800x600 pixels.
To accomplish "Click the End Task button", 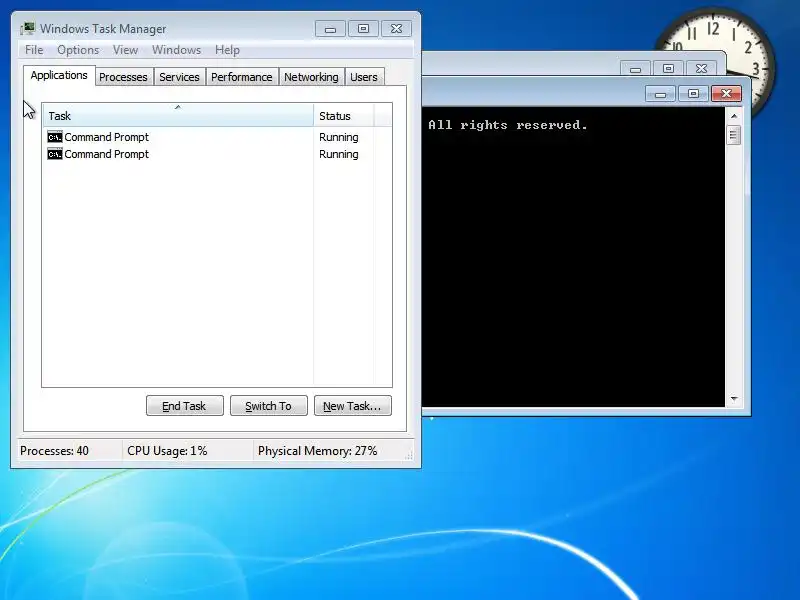I will pos(185,406).
